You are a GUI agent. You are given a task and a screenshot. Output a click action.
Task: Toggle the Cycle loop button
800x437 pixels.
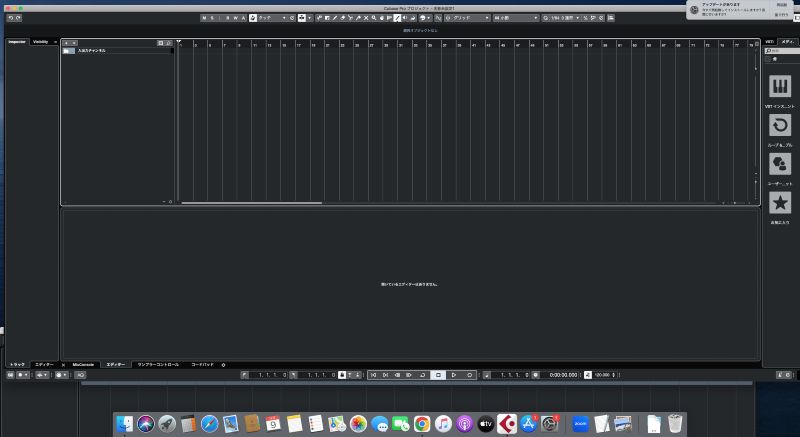tap(422, 375)
